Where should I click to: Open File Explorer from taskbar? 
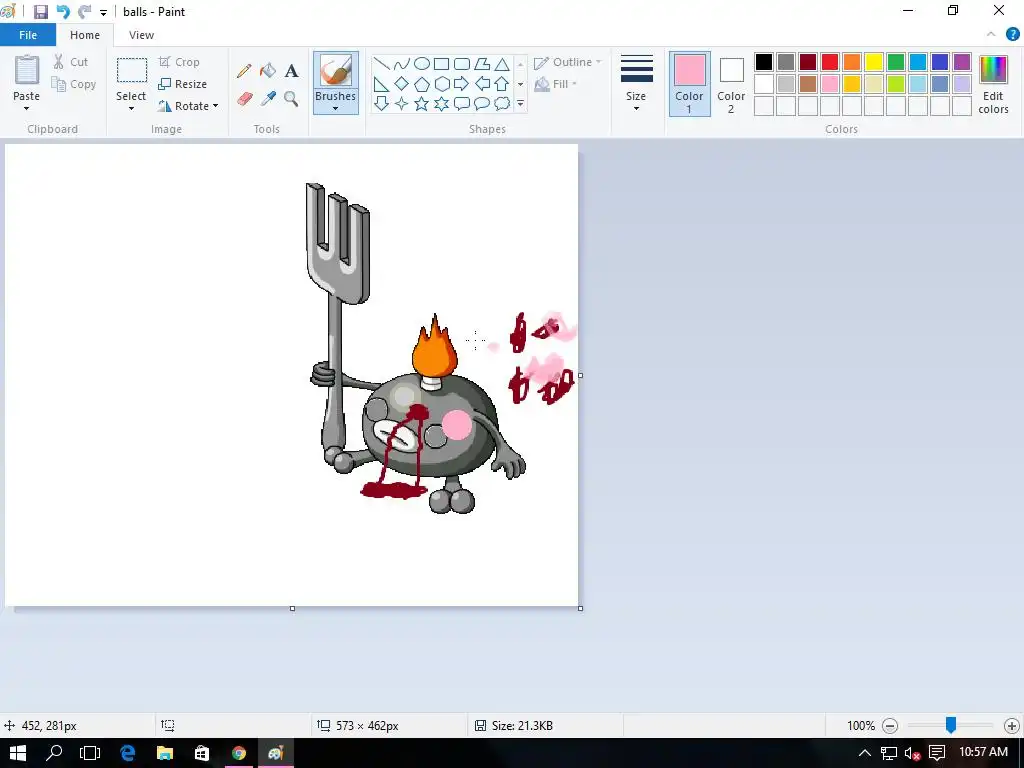[x=165, y=753]
